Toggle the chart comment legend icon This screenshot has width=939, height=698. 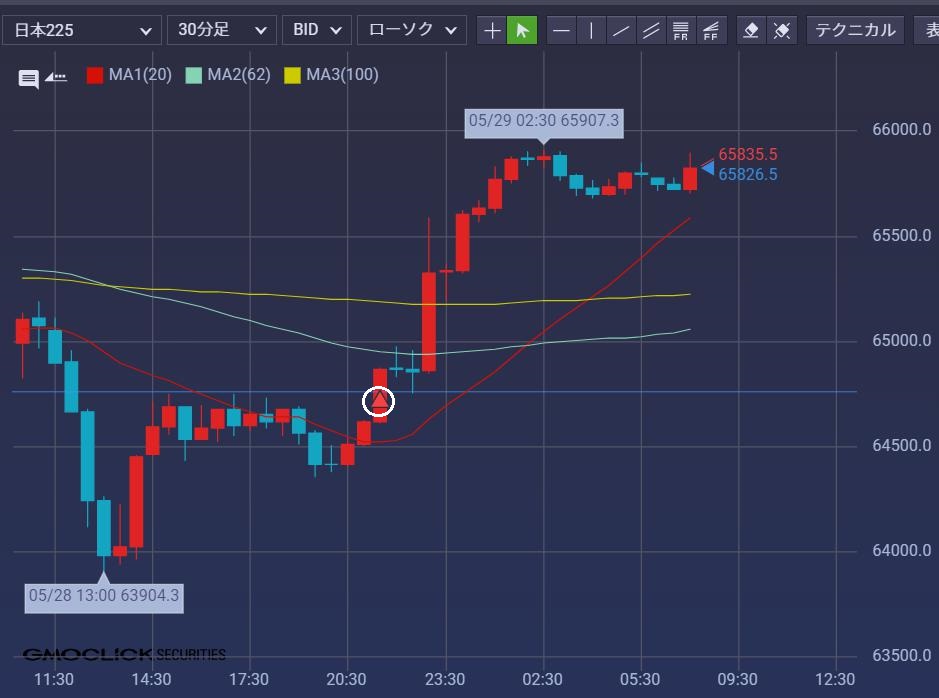[29, 78]
